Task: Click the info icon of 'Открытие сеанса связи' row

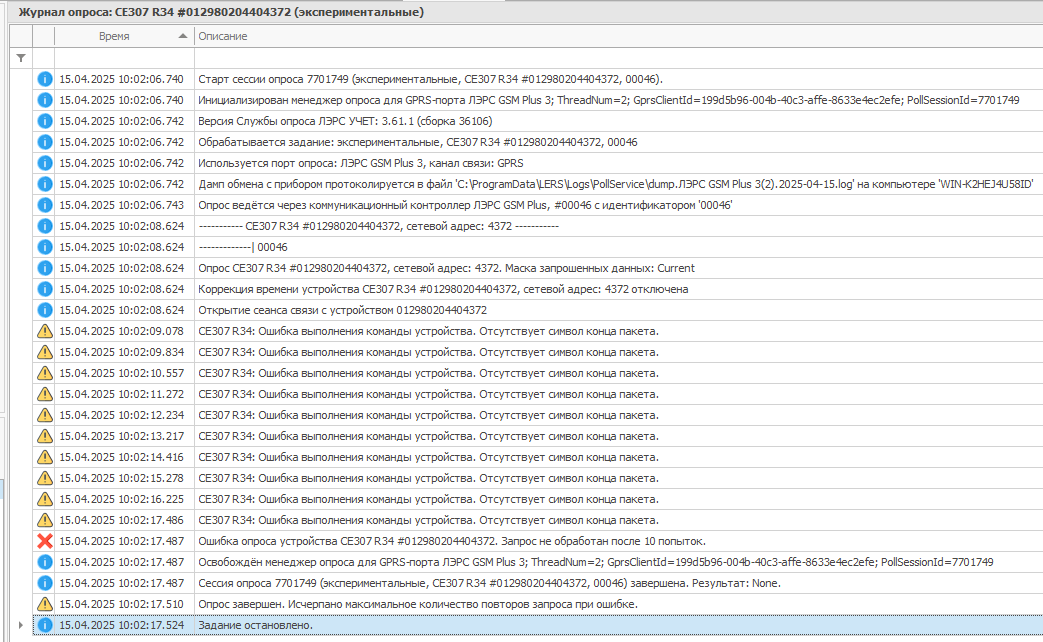Action: (45, 310)
